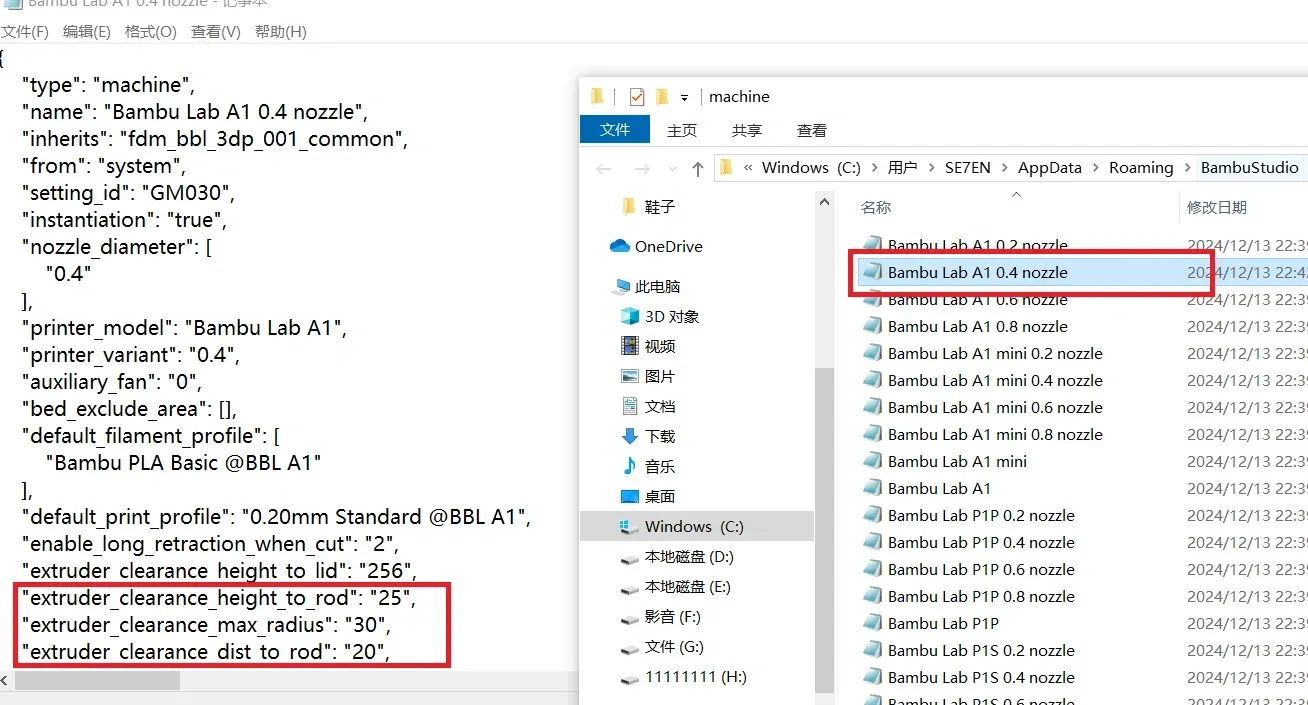The image size is (1308, 705).
Task: Open the 视频 folder in sidebar
Action: 648,346
